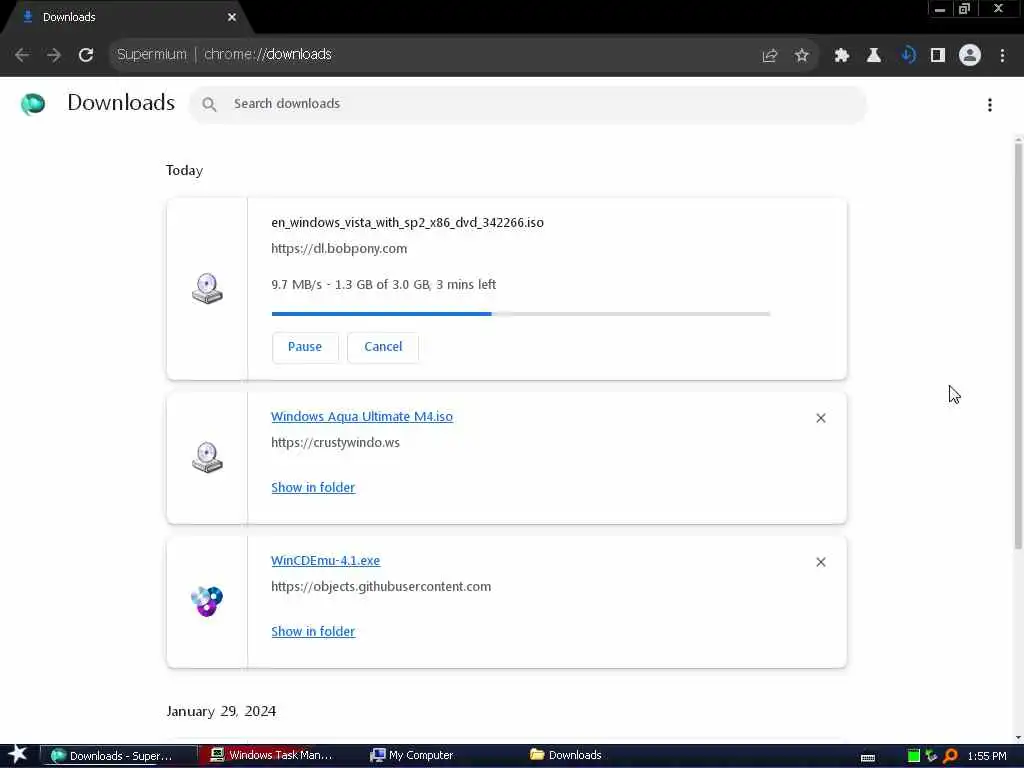Show Windows Aqua Ultimate M4.iso in folder

313,488
